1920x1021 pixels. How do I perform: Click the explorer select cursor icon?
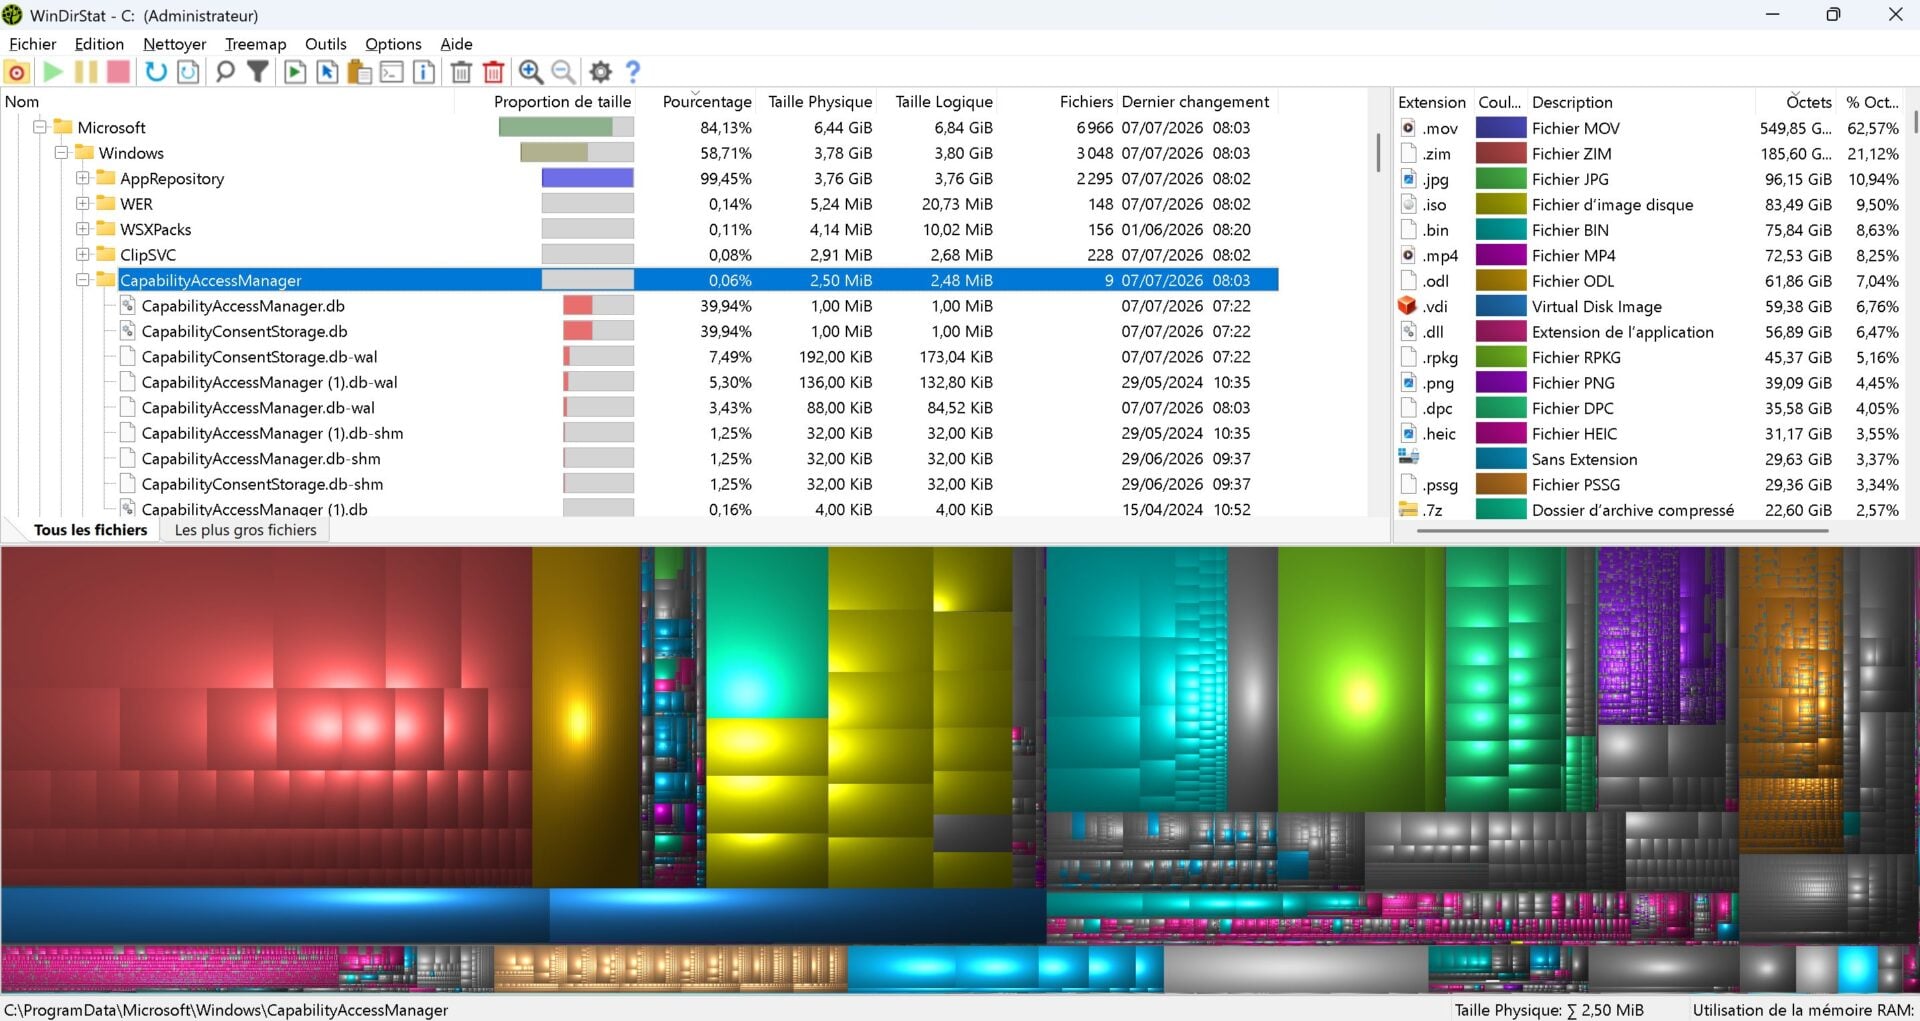(327, 72)
